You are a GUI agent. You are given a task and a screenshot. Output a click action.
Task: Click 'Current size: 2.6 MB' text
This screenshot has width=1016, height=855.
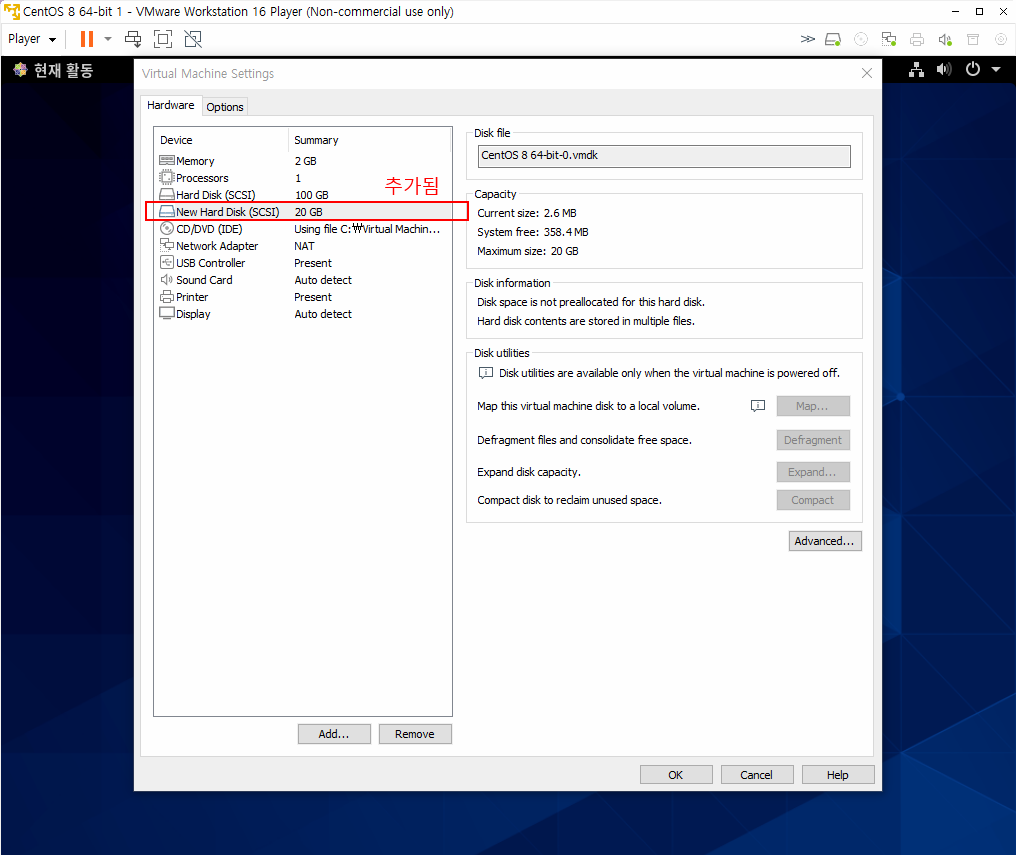pyautogui.click(x=526, y=213)
